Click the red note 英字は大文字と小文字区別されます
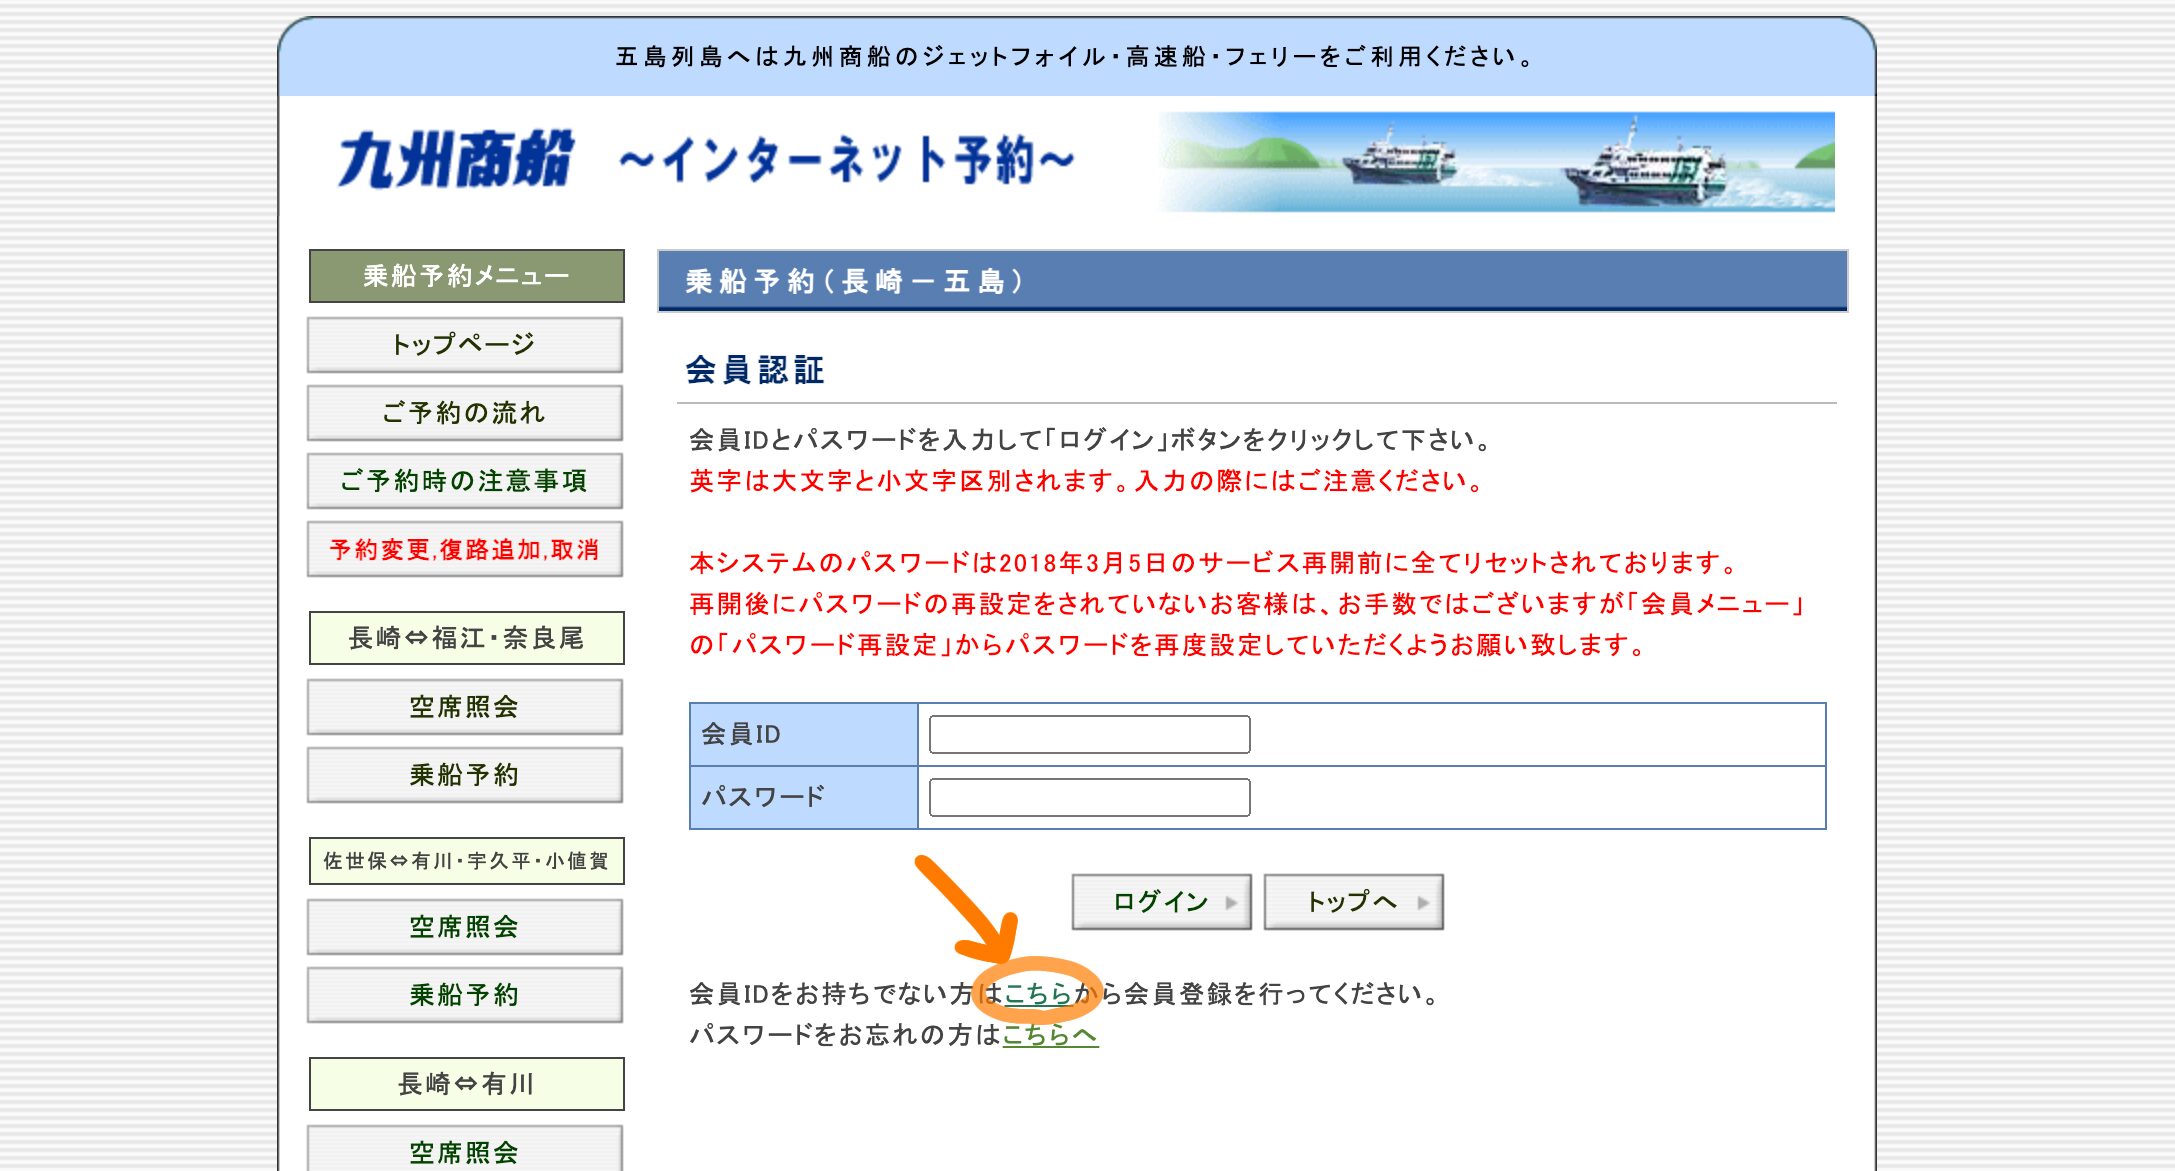This screenshot has width=2175, height=1171. pos(1088,481)
